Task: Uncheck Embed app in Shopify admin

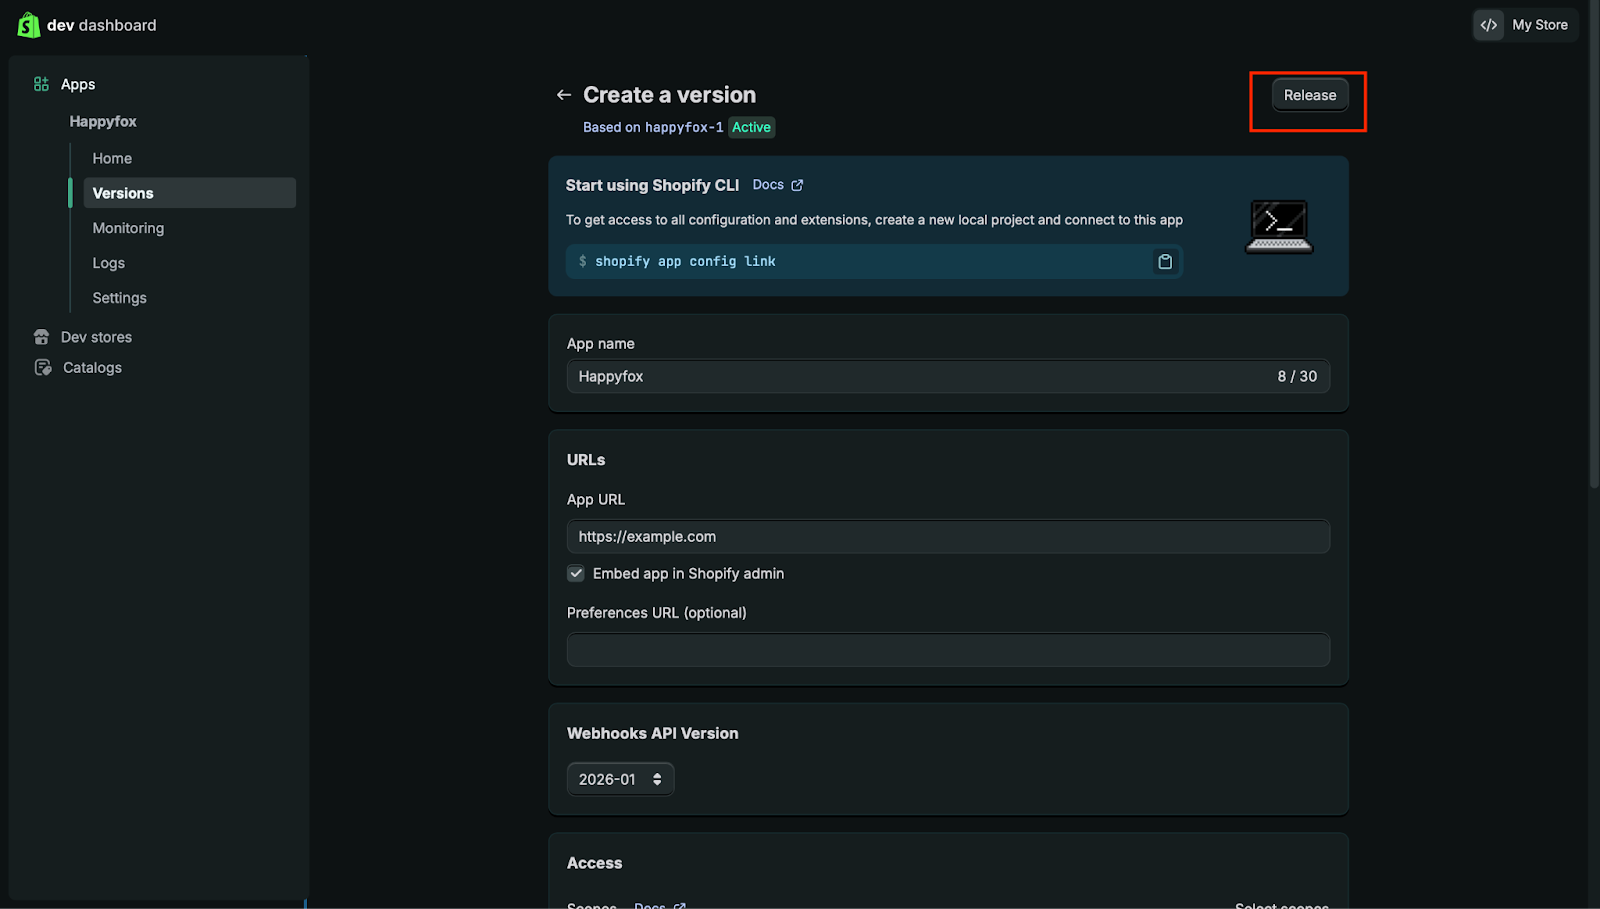Action: coord(576,574)
